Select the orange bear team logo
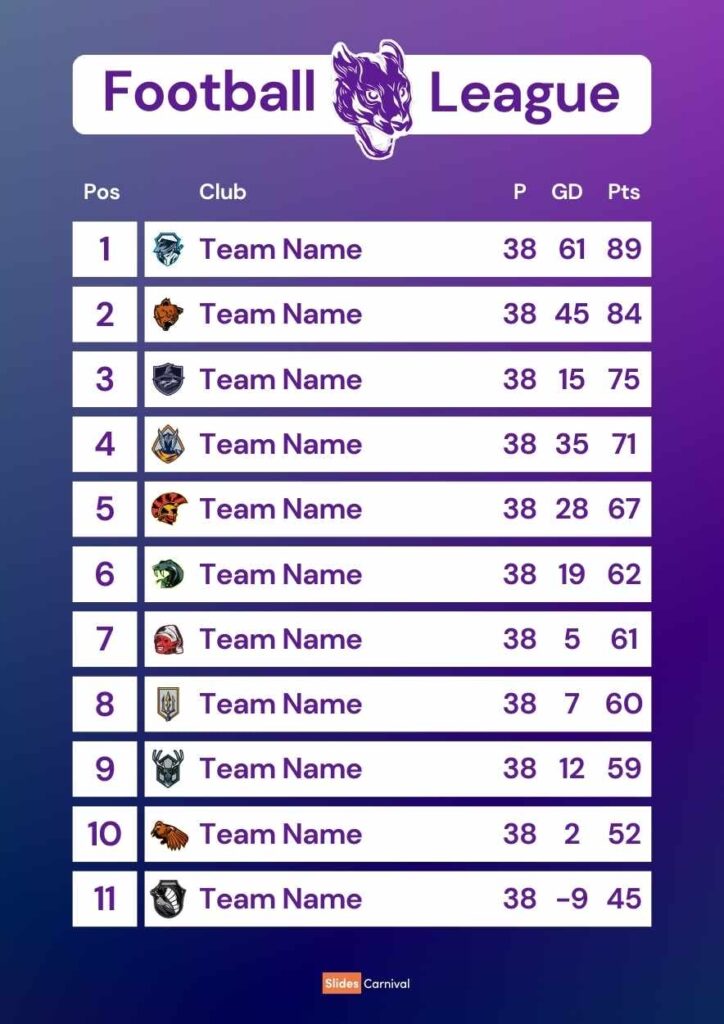724x1024 pixels. click(x=168, y=314)
